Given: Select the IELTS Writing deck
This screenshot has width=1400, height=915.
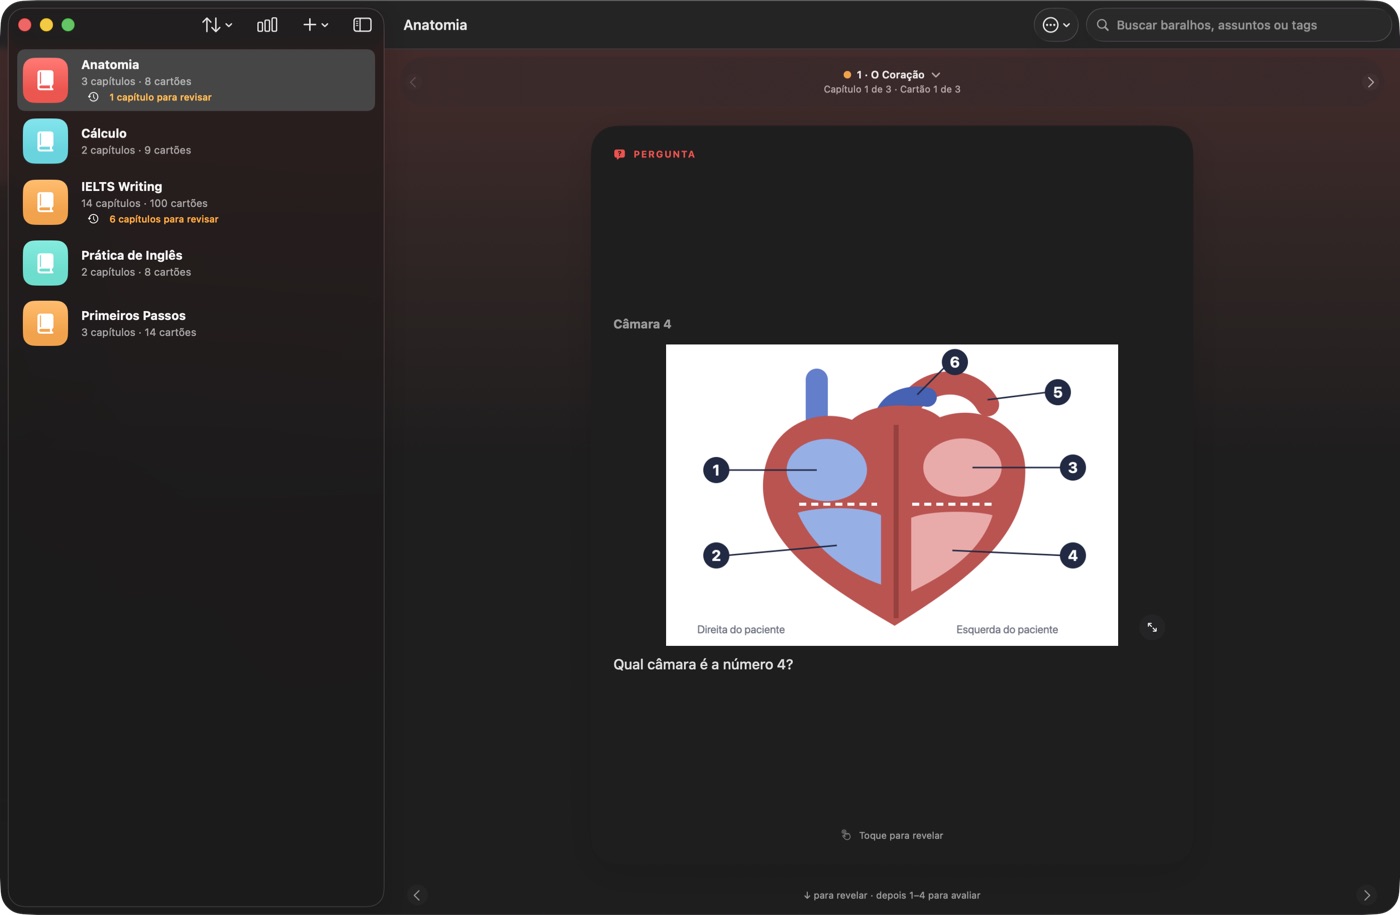Looking at the screenshot, I should point(196,202).
